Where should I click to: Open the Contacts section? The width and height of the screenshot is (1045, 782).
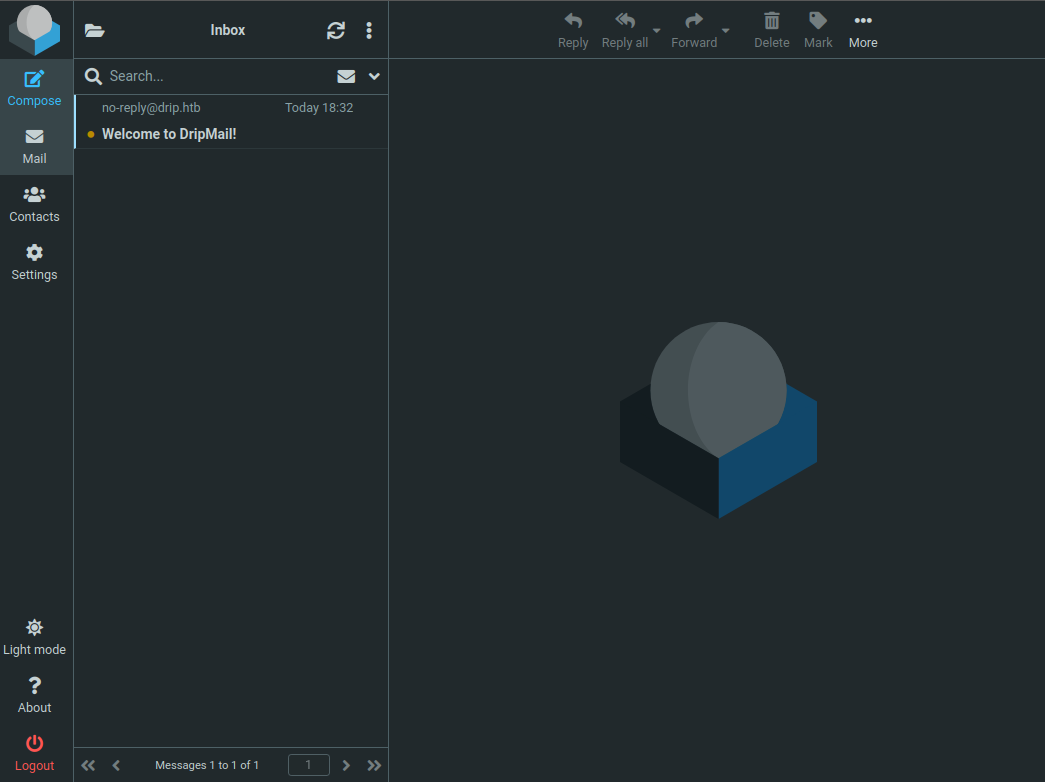click(35, 204)
